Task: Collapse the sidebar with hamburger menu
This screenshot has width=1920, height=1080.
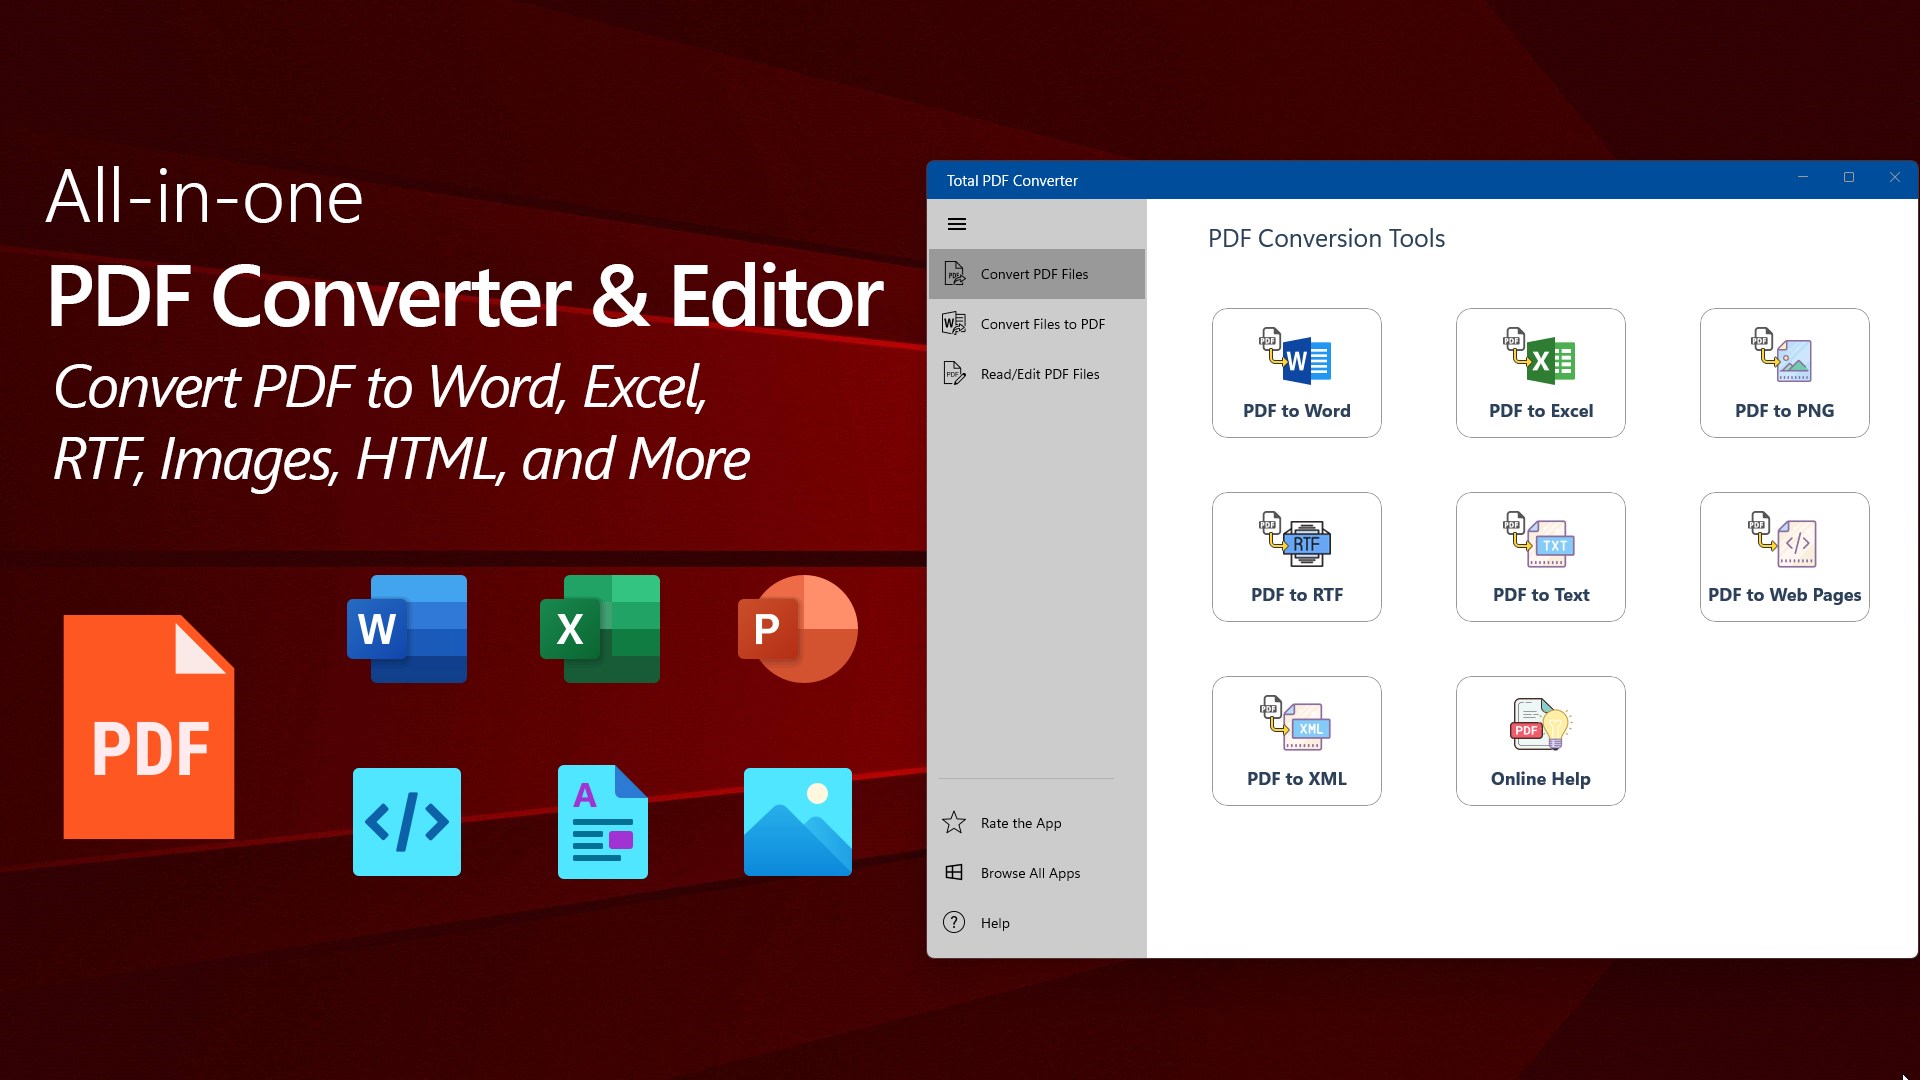Action: [x=956, y=224]
